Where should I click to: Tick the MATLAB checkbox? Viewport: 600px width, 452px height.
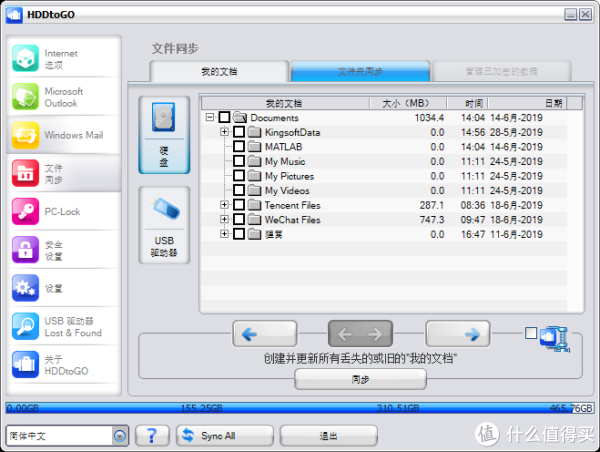click(x=239, y=147)
